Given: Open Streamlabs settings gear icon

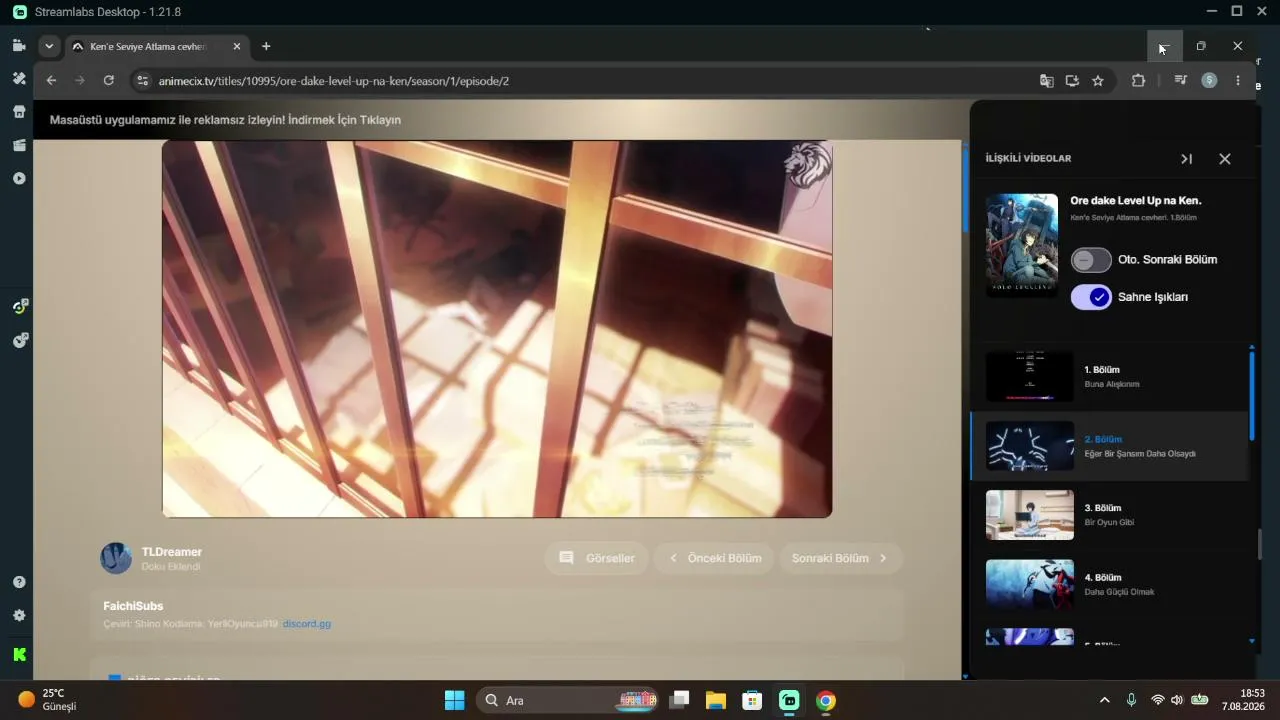Looking at the screenshot, I should tap(18, 616).
